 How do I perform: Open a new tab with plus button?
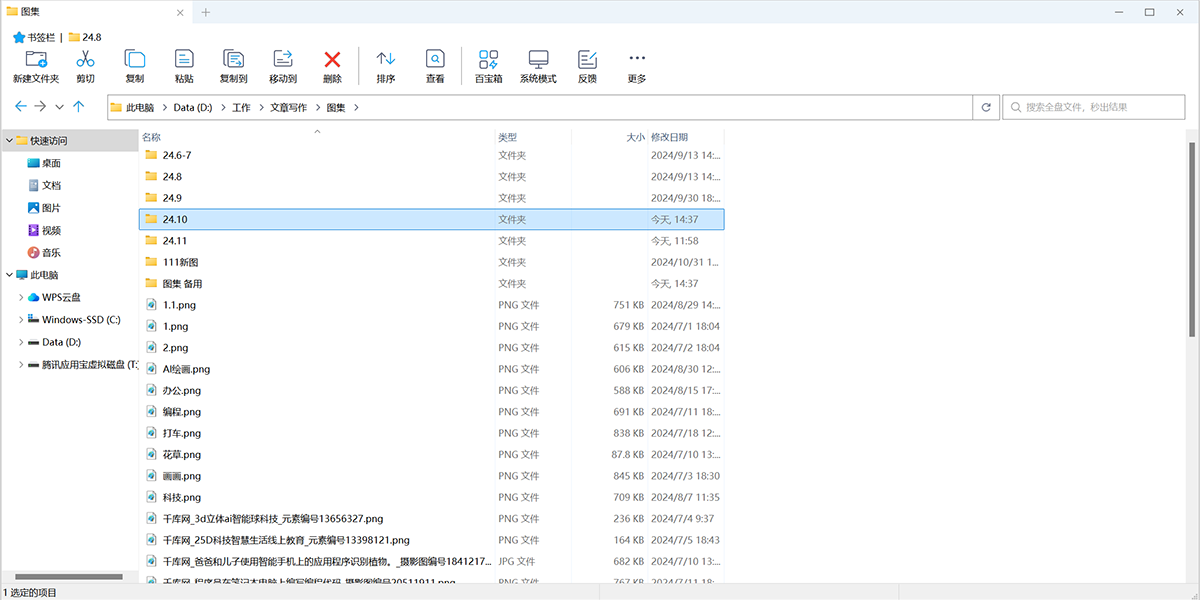tap(206, 12)
